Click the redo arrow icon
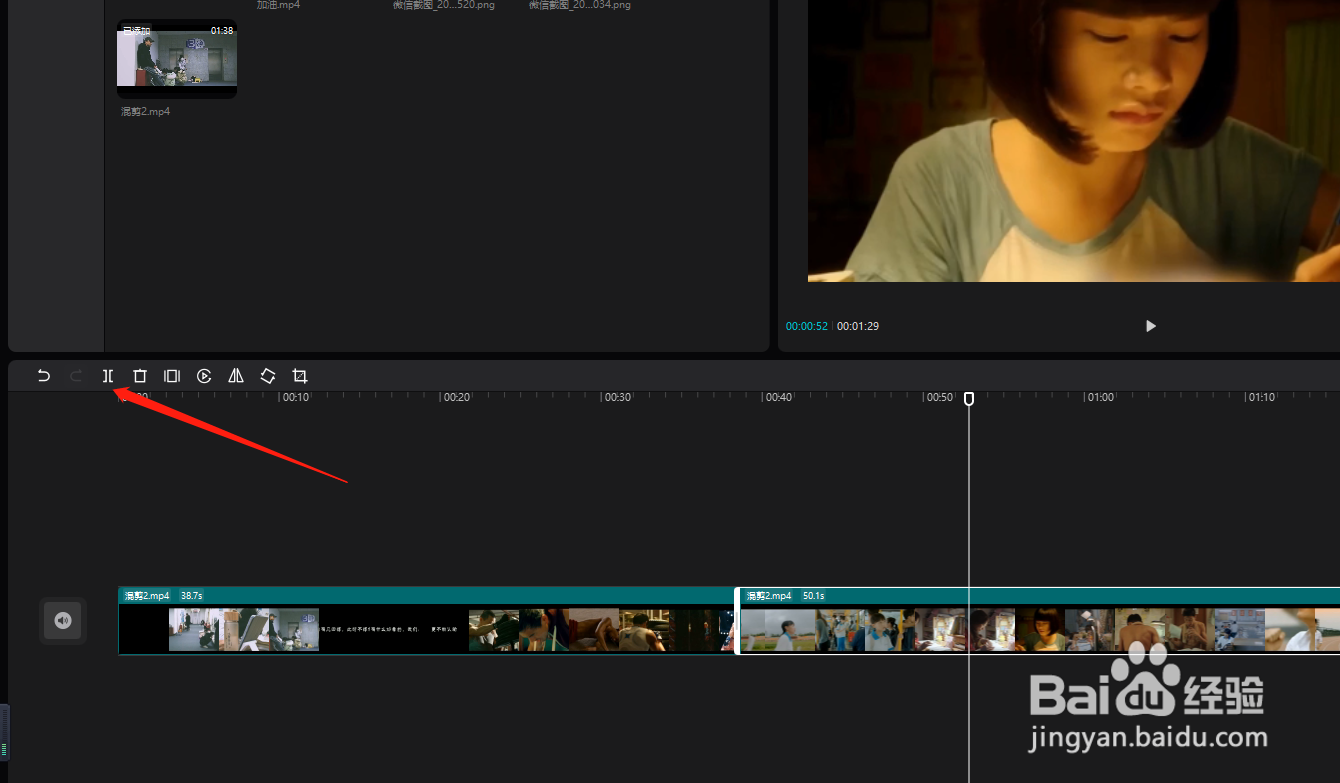Viewport: 1340px width, 783px height. click(x=76, y=376)
